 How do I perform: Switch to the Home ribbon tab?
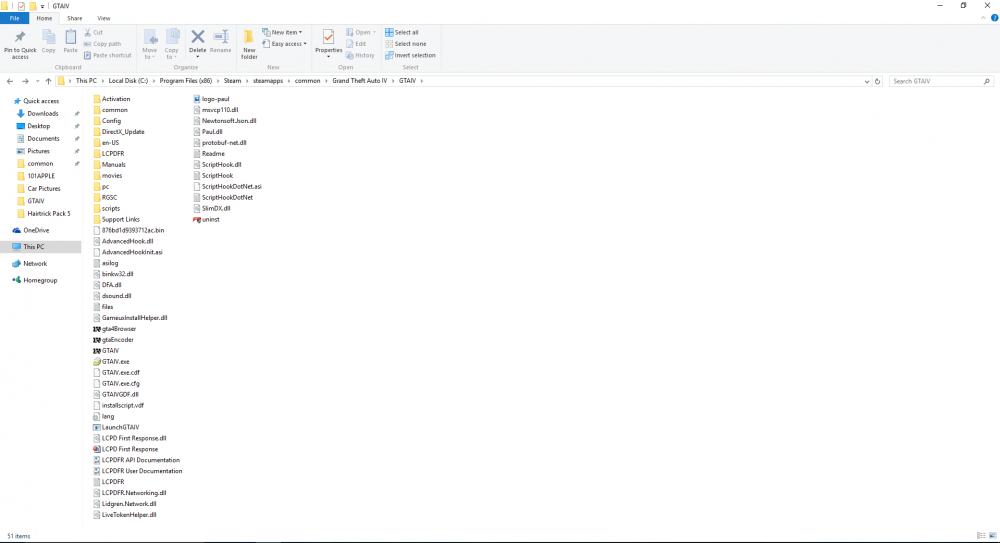(x=44, y=19)
